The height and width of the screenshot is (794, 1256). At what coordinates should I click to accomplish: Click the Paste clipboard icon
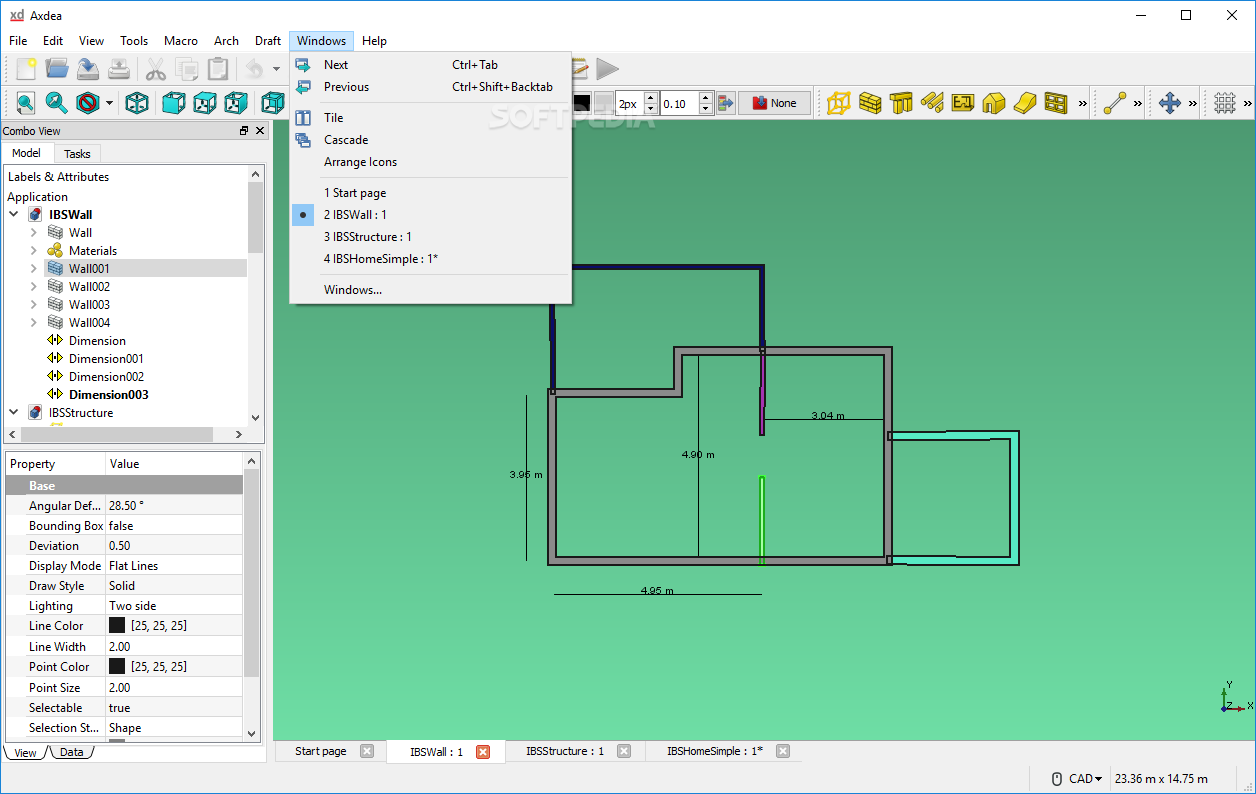coord(217,69)
